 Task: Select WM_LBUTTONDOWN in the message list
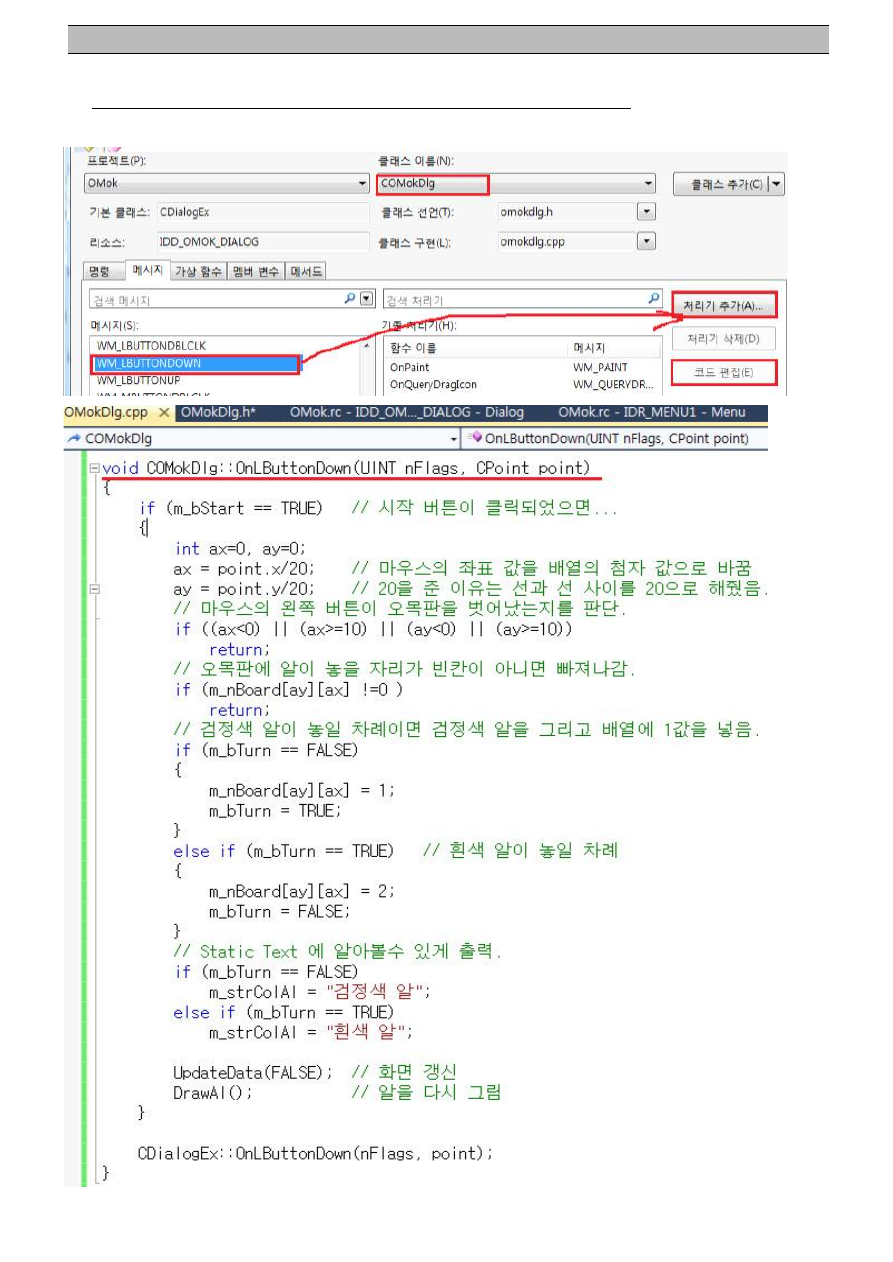(195, 364)
